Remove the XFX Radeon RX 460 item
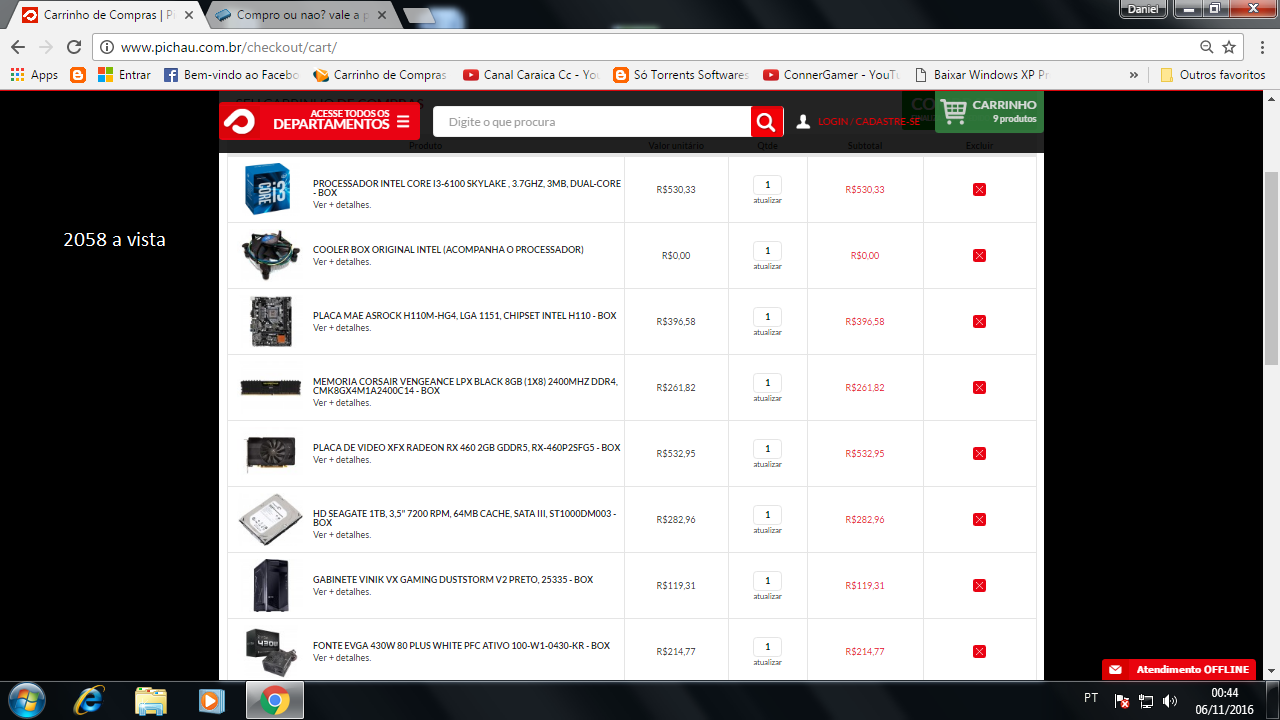Viewport: 1280px width, 720px height. 979,453
